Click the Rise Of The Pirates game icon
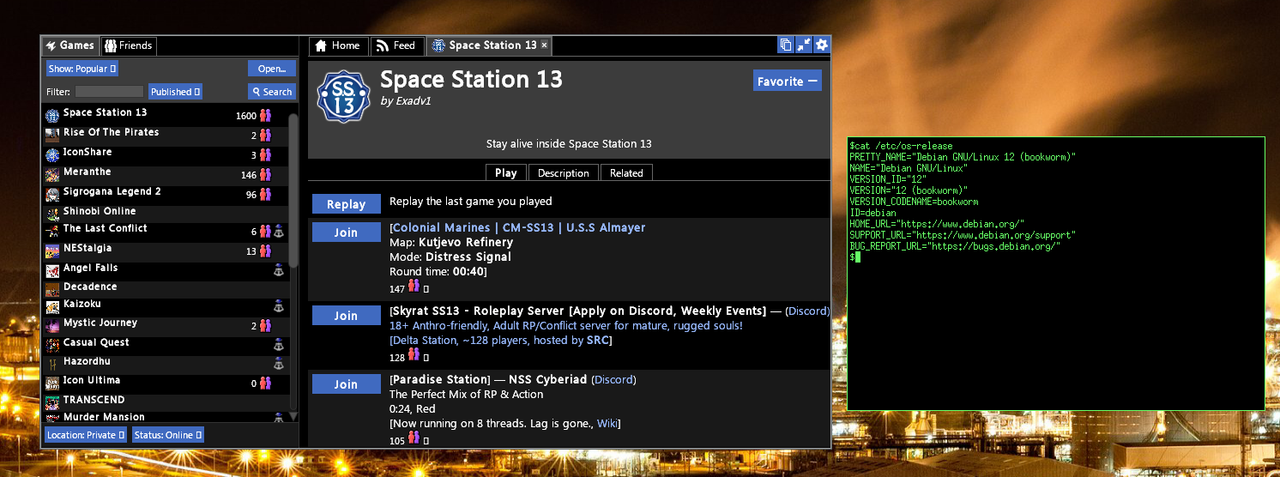Viewport: 1280px width, 477px height. coord(52,134)
